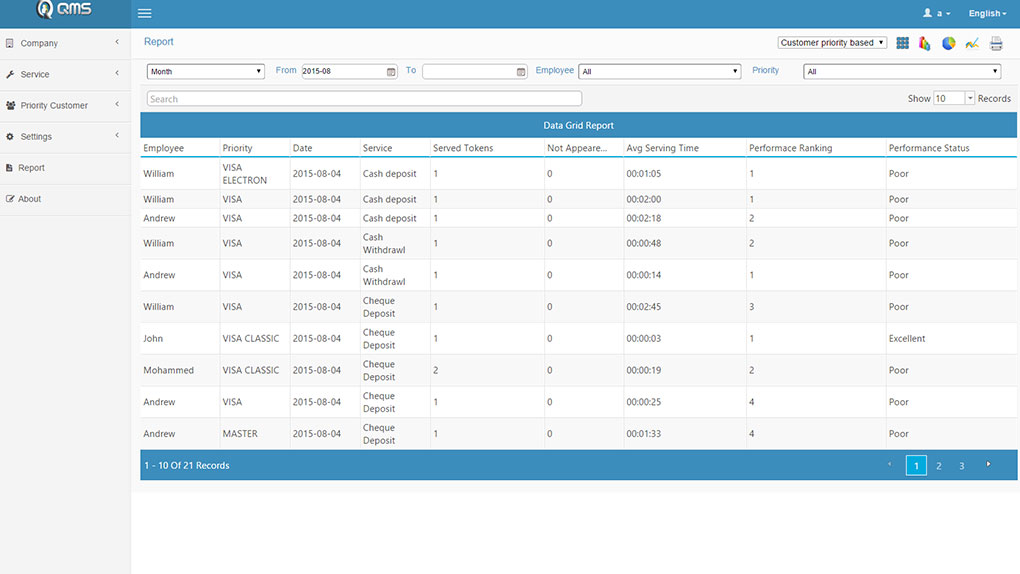Click the 1 - 10 Of 21 Records text

pyautogui.click(x=187, y=465)
